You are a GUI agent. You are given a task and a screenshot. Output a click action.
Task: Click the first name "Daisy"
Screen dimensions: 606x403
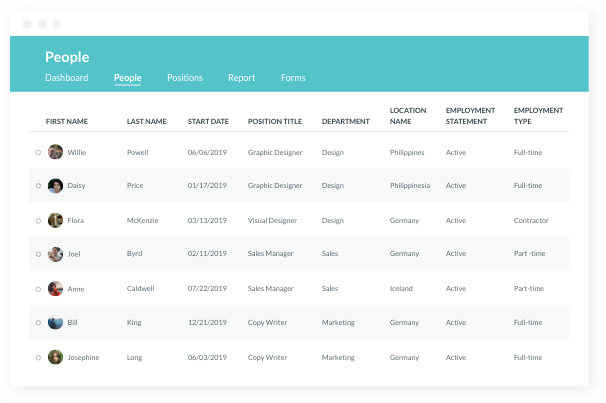[x=76, y=185]
